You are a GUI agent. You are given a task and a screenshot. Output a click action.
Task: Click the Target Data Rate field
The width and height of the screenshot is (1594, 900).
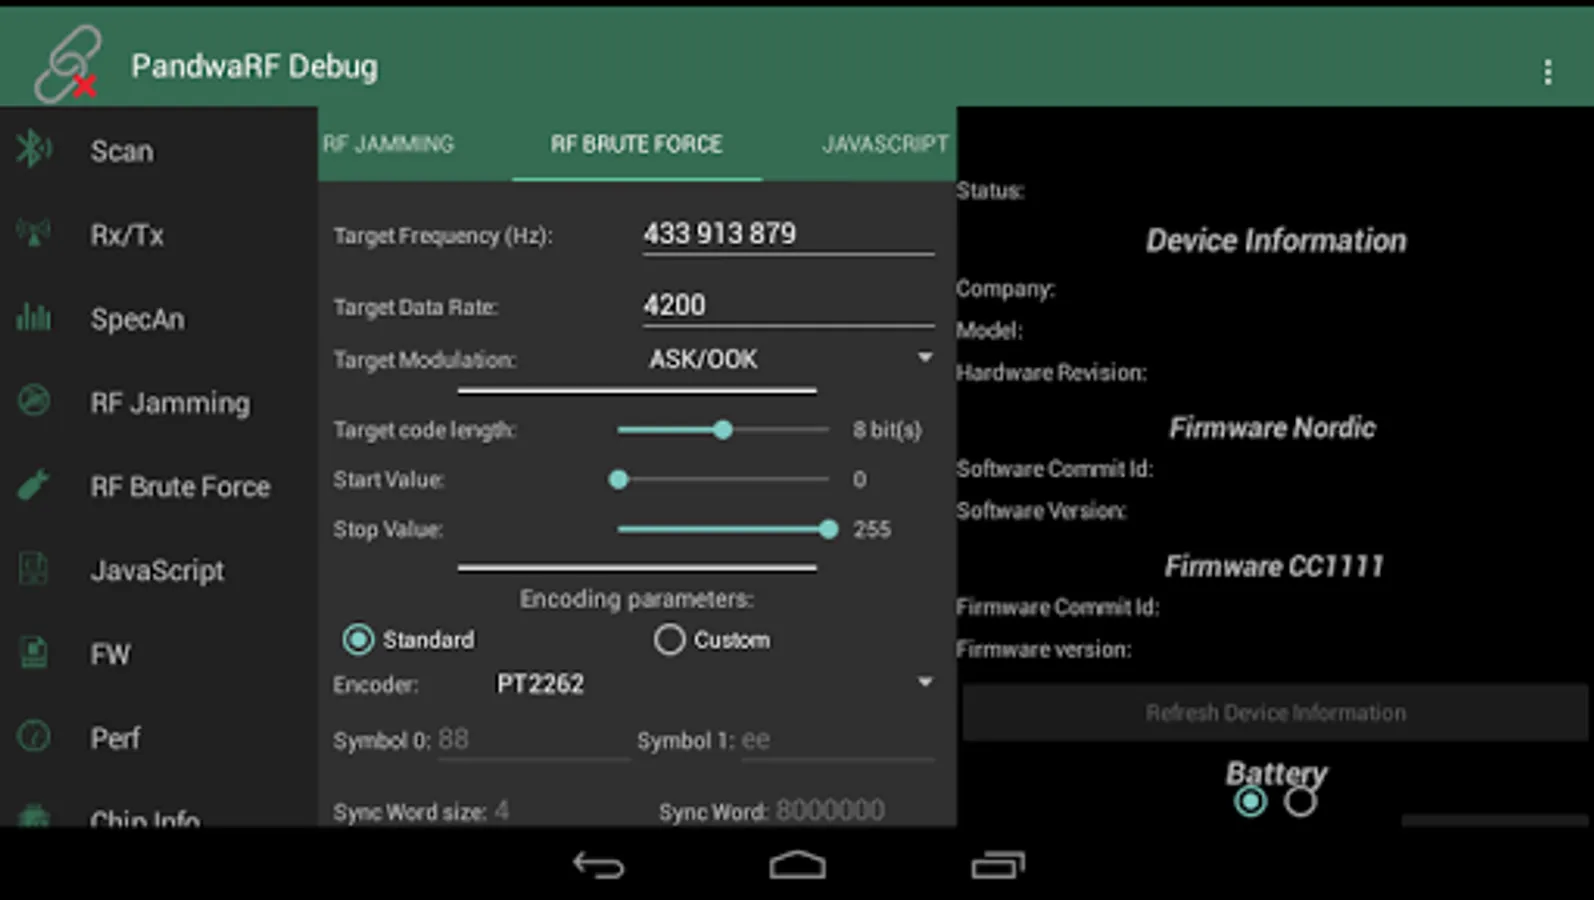(x=788, y=305)
